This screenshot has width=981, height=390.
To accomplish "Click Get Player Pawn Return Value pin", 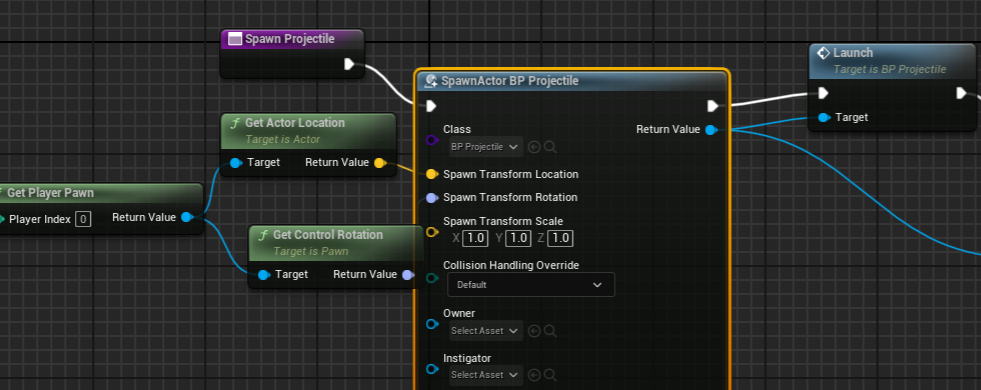I will pyautogui.click(x=186, y=217).
